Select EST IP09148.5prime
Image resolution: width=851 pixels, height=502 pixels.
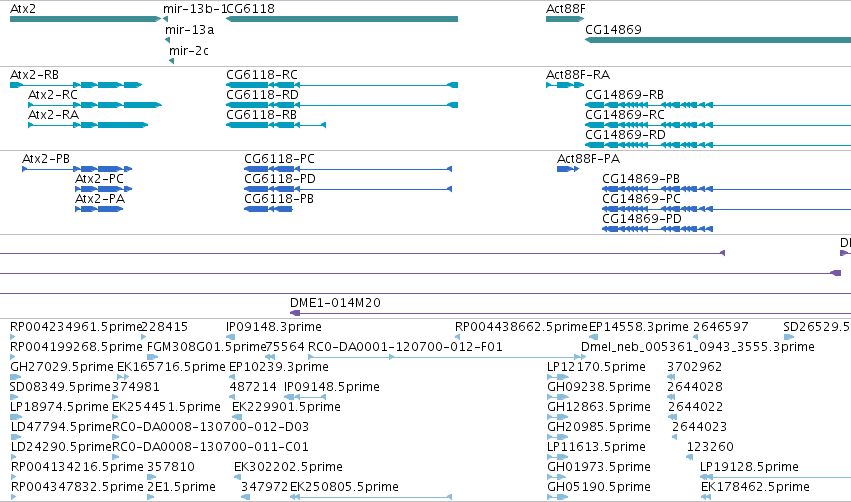click(332, 387)
